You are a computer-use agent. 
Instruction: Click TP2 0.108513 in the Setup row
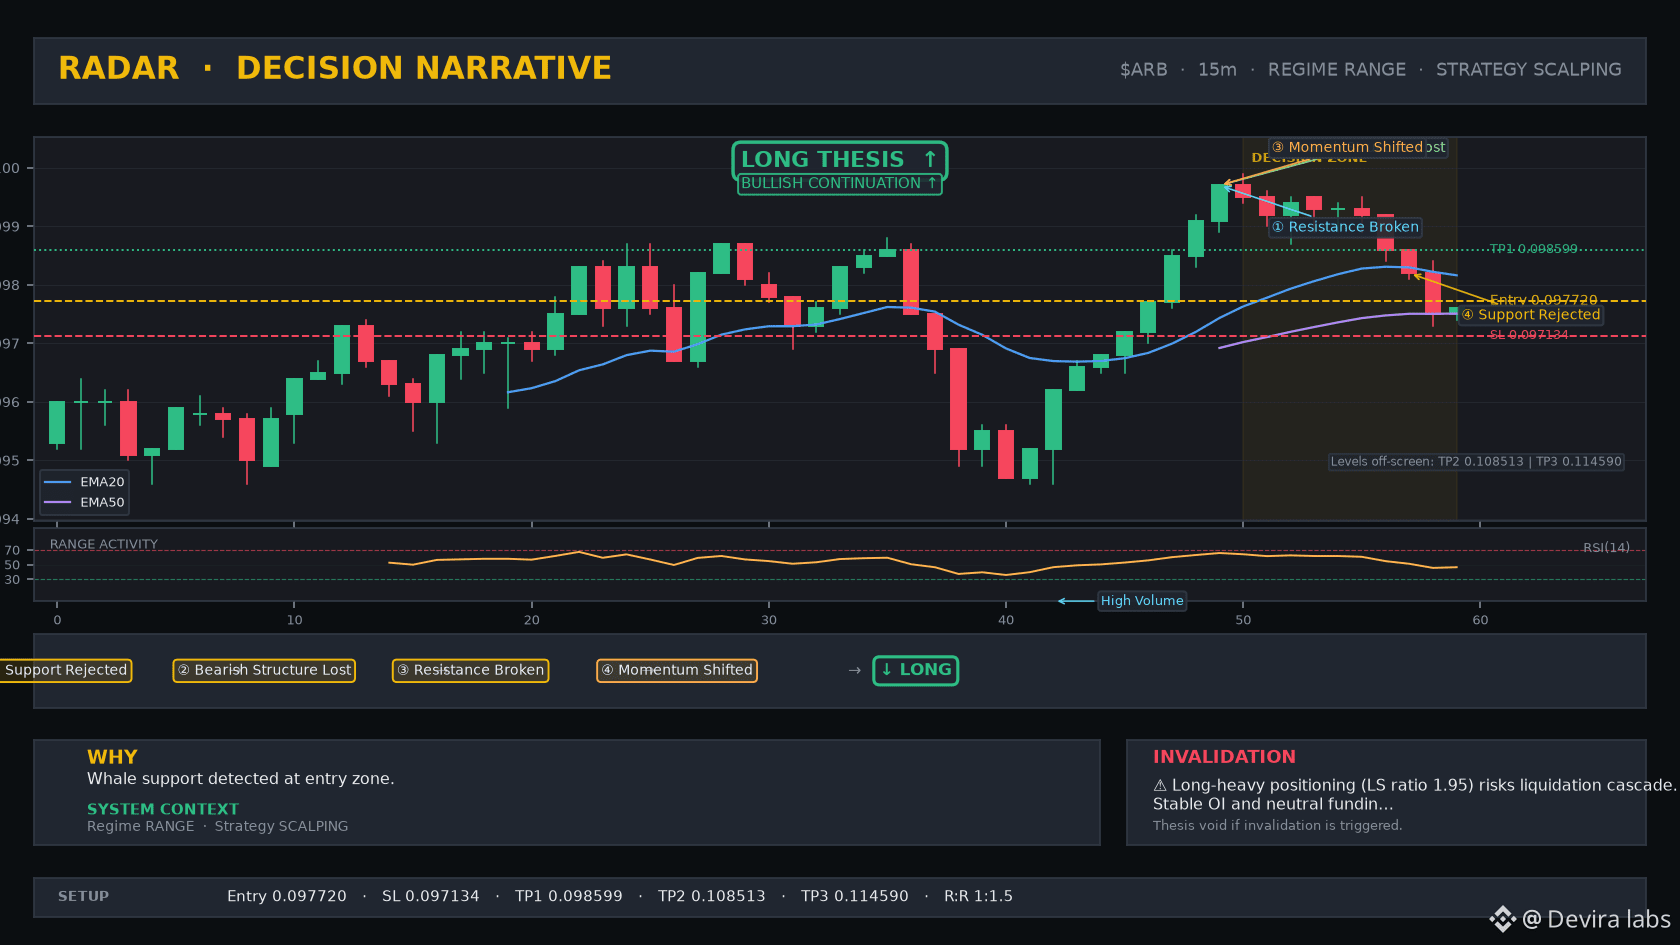[x=712, y=896]
